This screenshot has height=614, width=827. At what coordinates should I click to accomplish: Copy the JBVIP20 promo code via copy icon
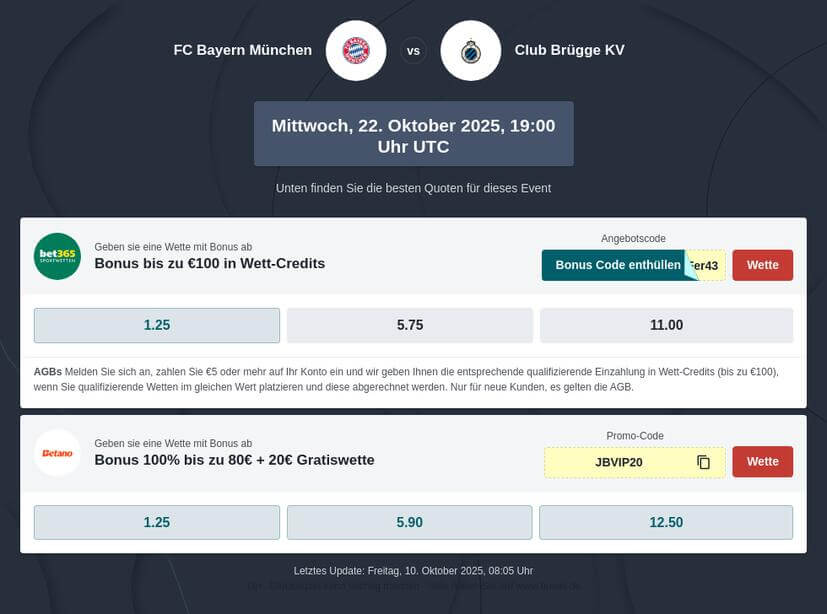(703, 462)
